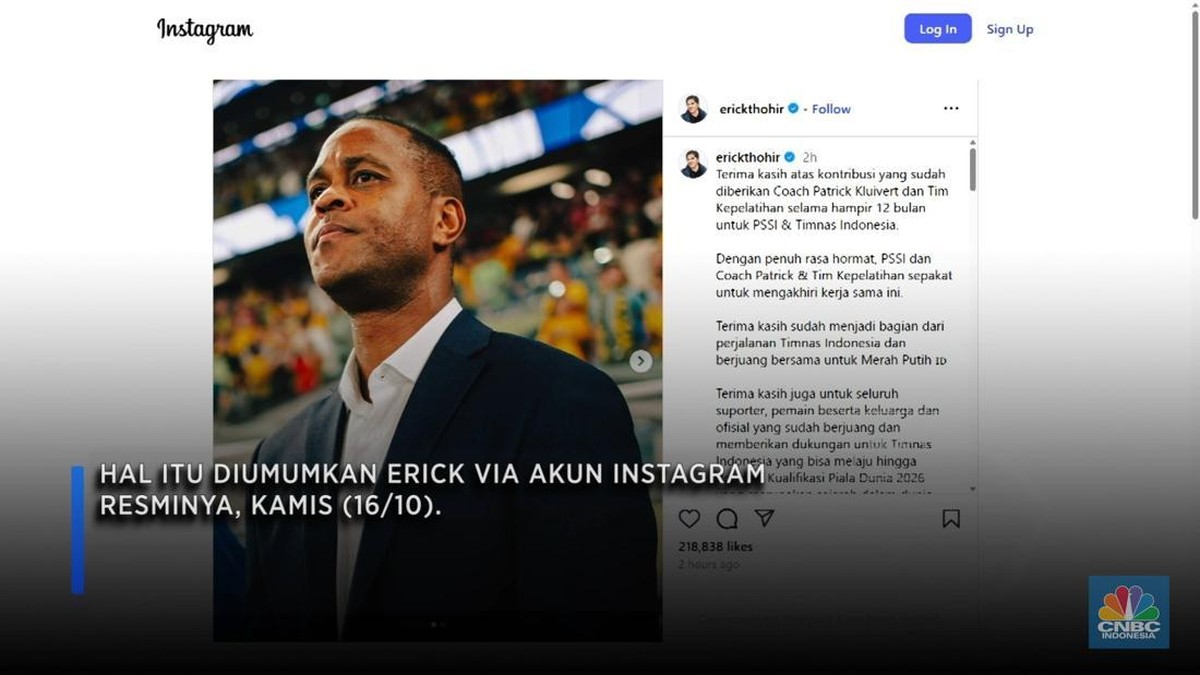Open erickthohir's avatar in the post header

(x=694, y=109)
